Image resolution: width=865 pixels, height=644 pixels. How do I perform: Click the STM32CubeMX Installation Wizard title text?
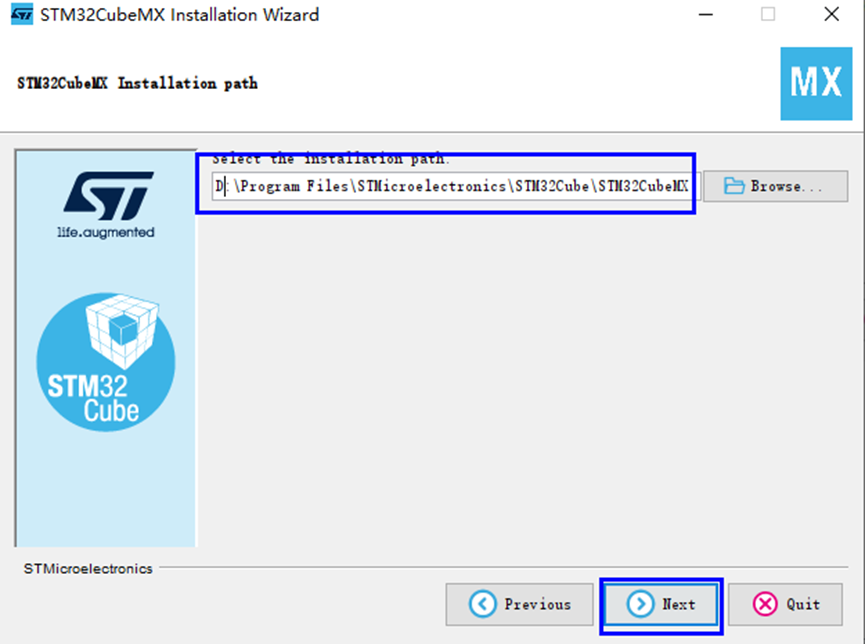click(x=180, y=14)
